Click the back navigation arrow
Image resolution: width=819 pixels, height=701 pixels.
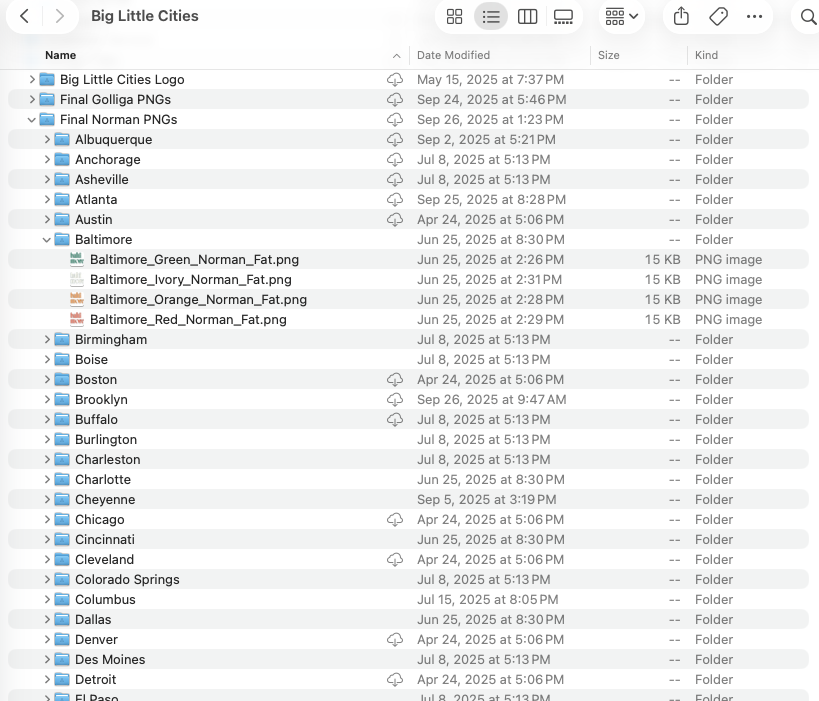24,16
